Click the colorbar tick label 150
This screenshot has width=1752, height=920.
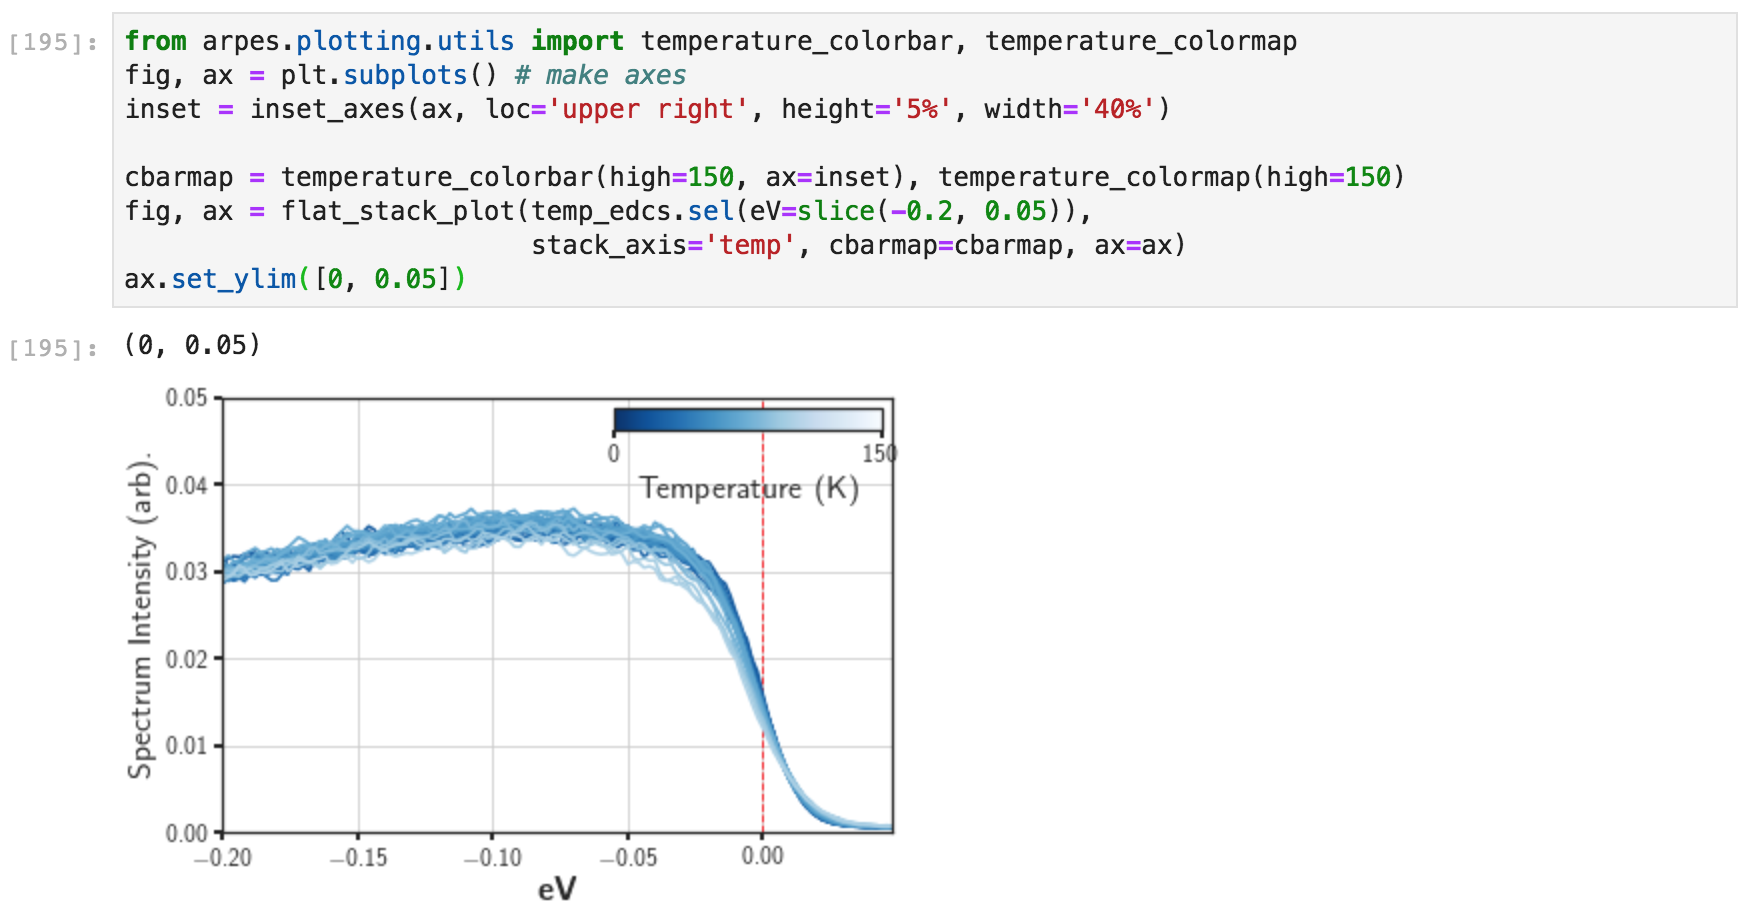pyautogui.click(x=880, y=453)
